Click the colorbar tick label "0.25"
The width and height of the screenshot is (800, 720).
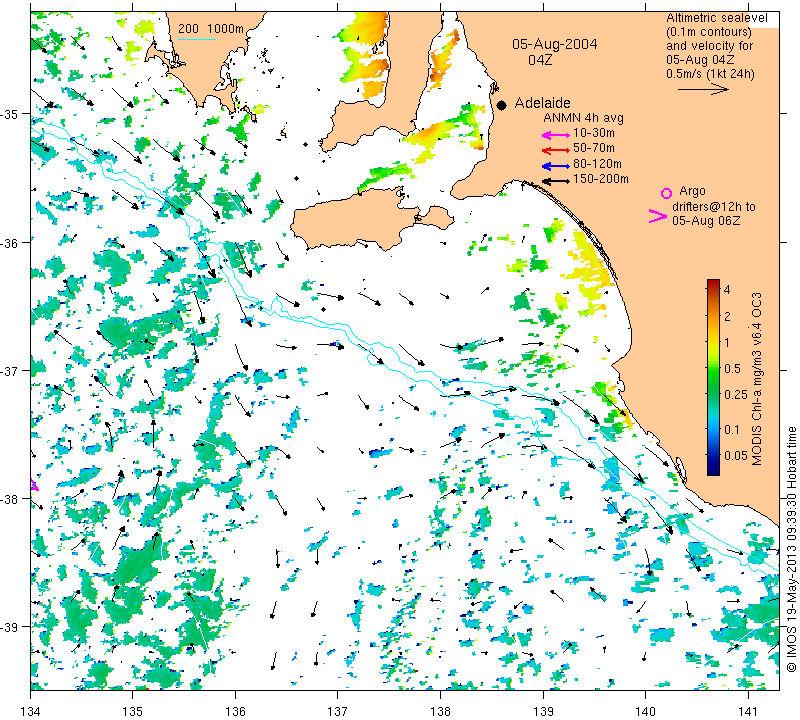tap(736, 394)
